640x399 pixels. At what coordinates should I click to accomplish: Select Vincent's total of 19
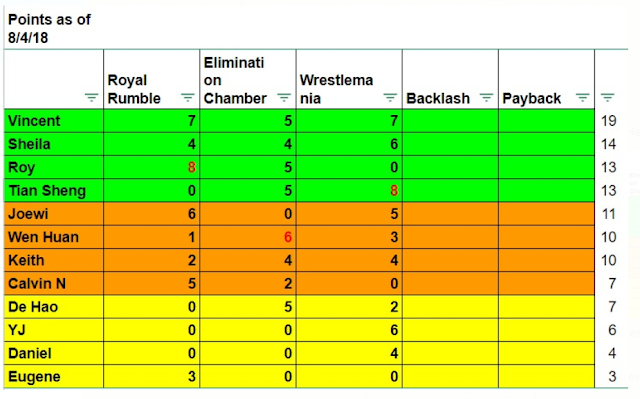coord(611,121)
